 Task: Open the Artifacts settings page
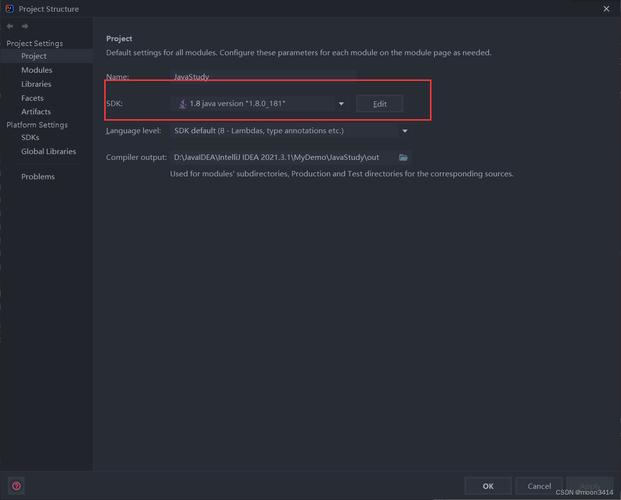click(36, 112)
